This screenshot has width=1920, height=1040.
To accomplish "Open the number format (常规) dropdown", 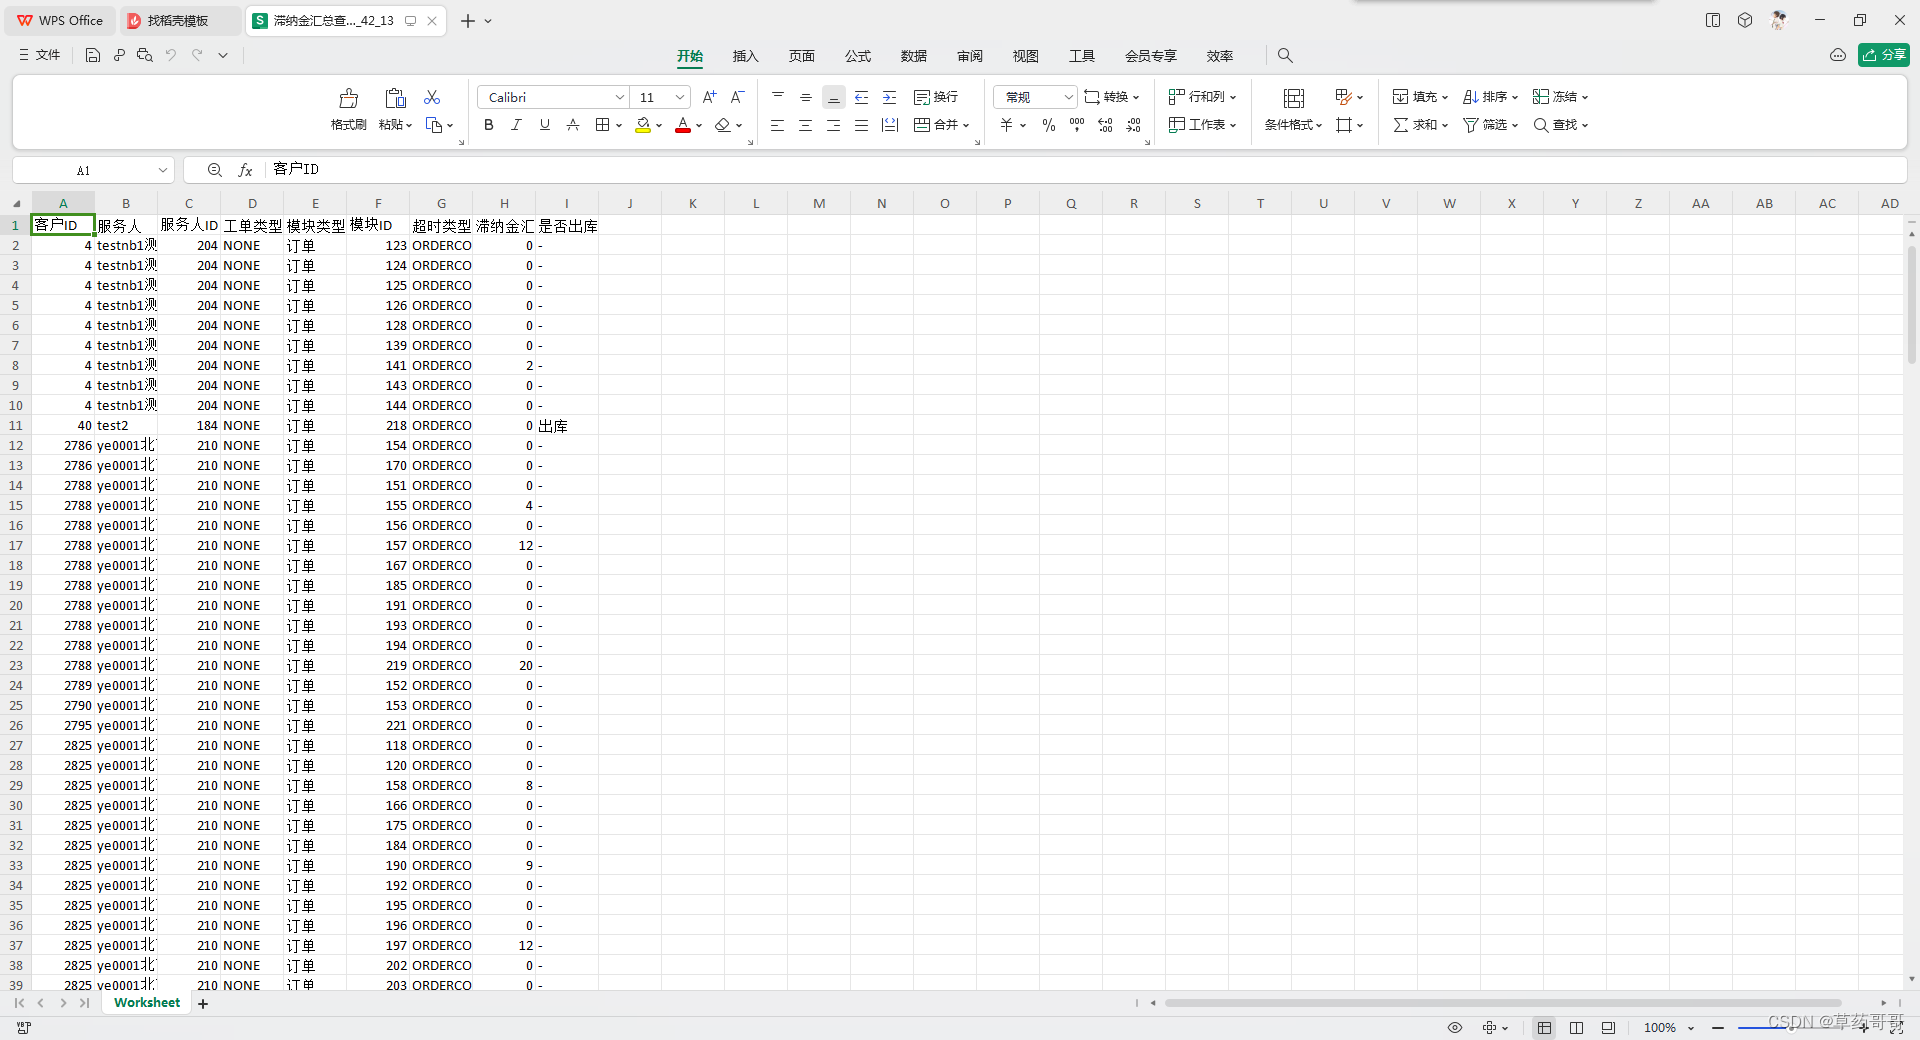I will coord(1069,97).
